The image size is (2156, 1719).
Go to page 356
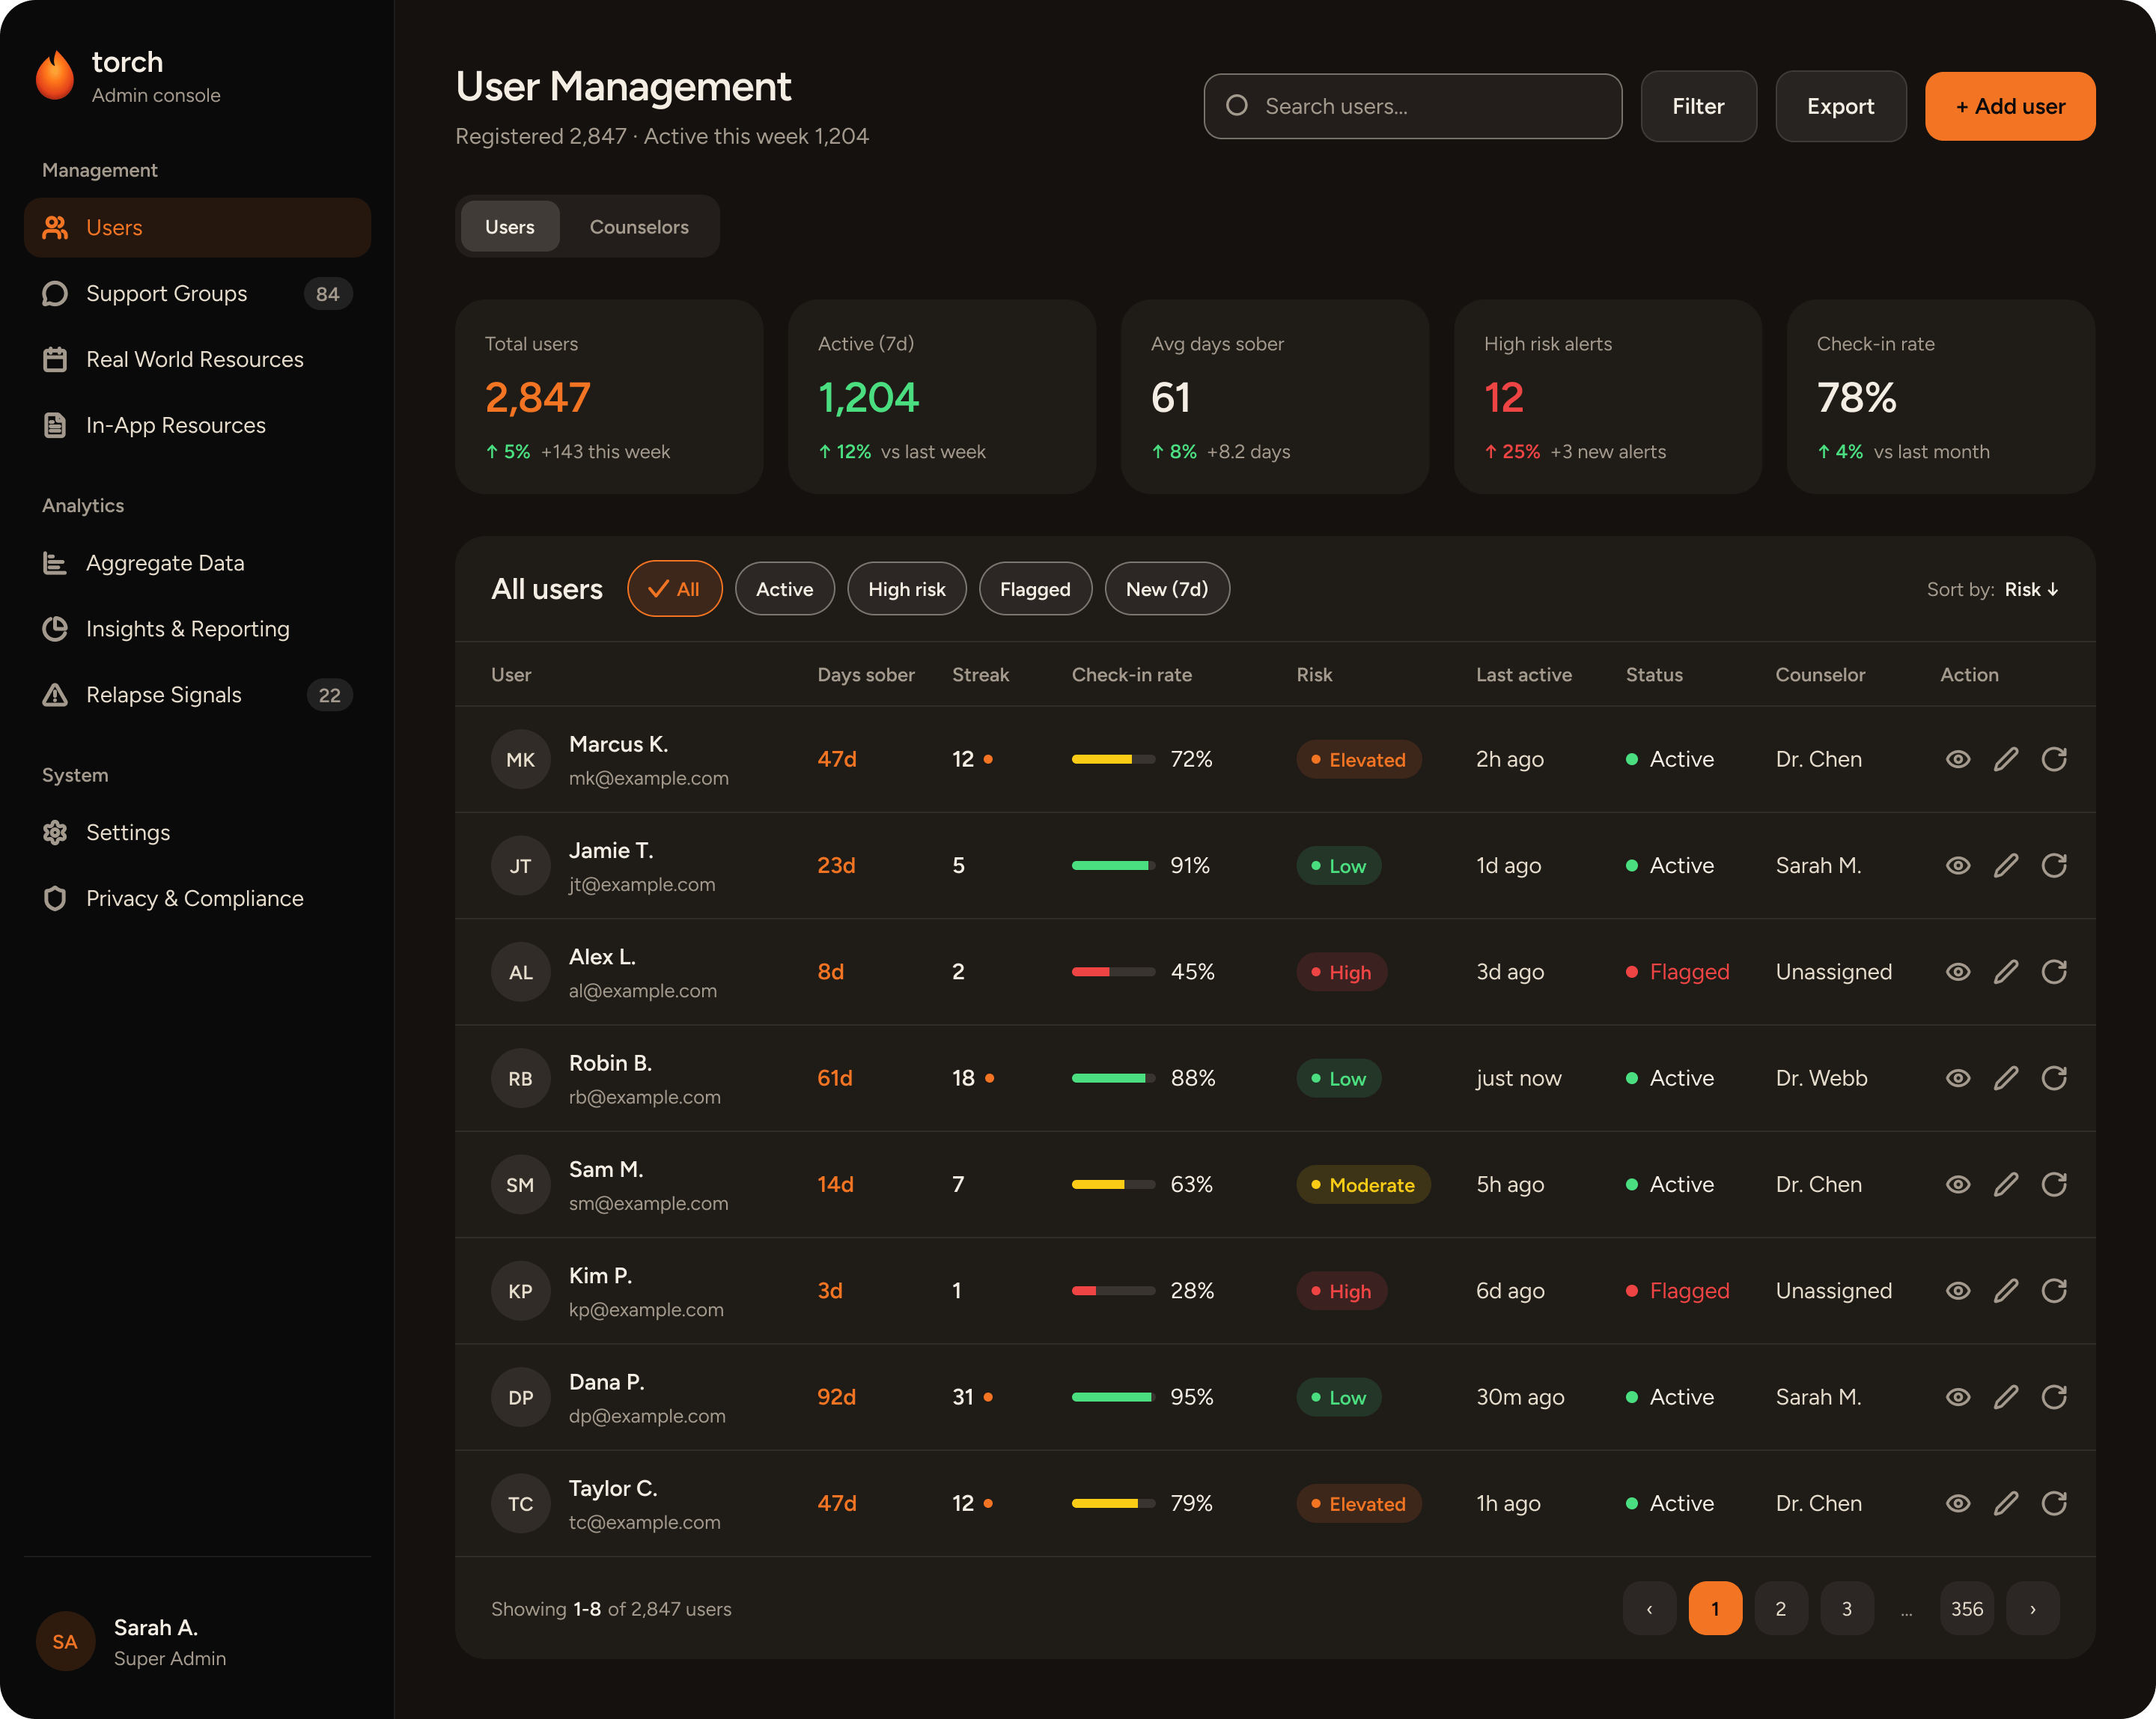click(x=1966, y=1609)
